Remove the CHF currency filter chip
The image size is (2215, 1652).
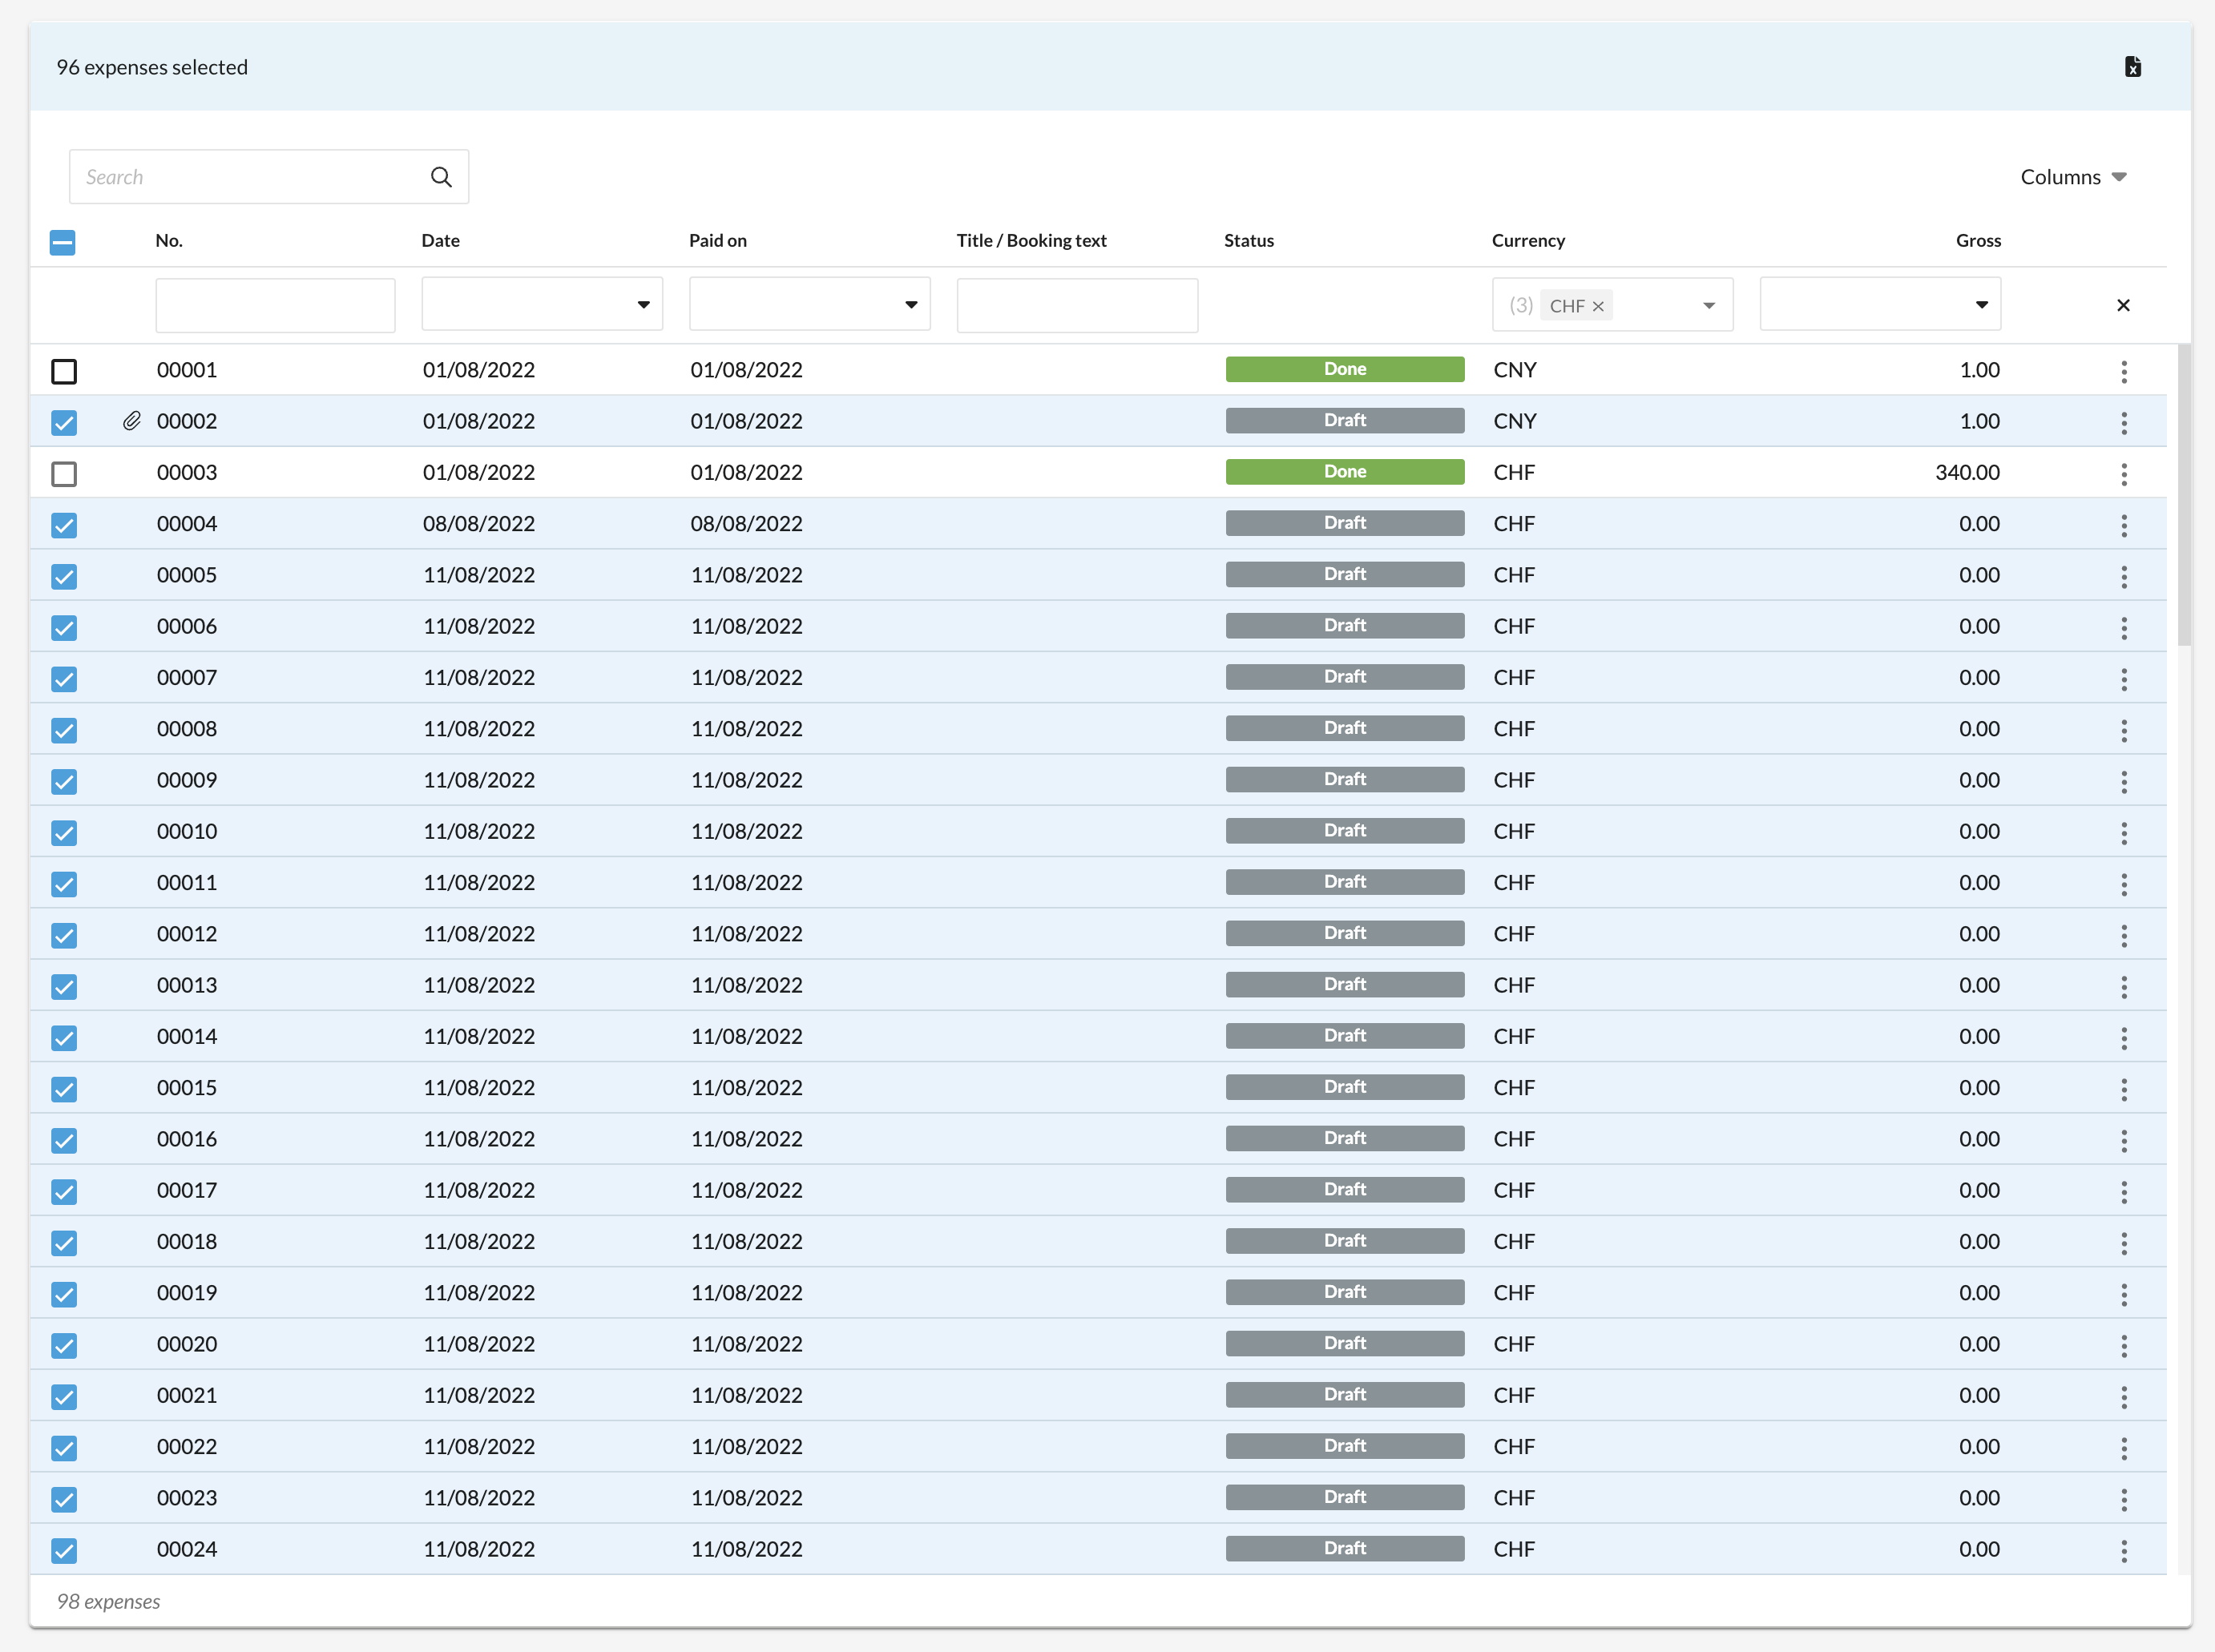[1598, 307]
